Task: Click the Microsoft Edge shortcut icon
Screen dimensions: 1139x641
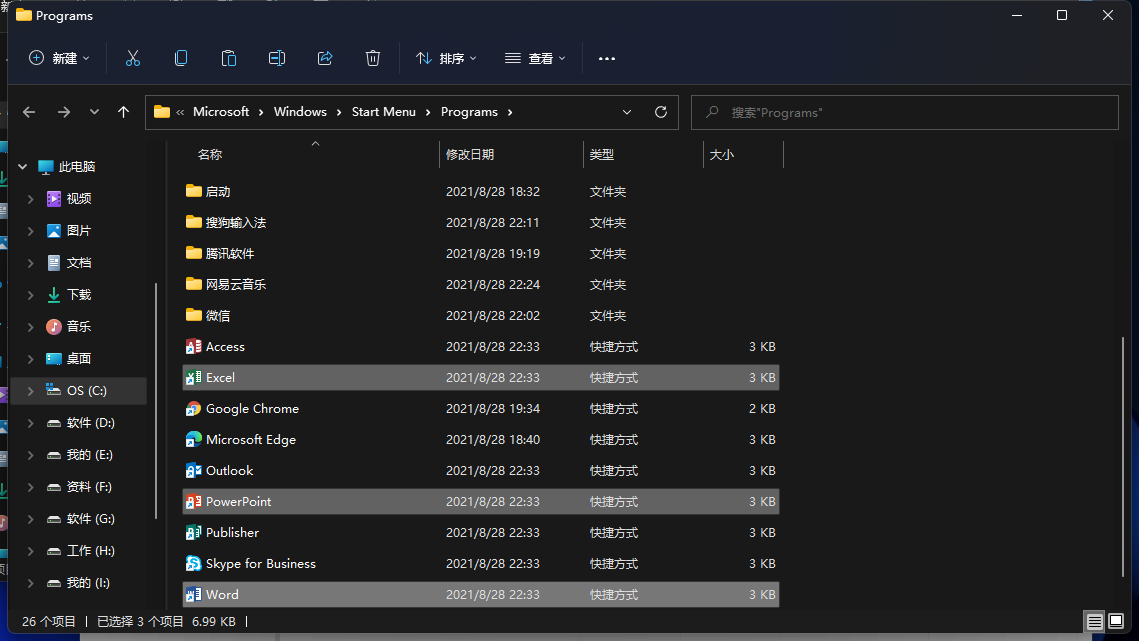Action: pos(193,440)
